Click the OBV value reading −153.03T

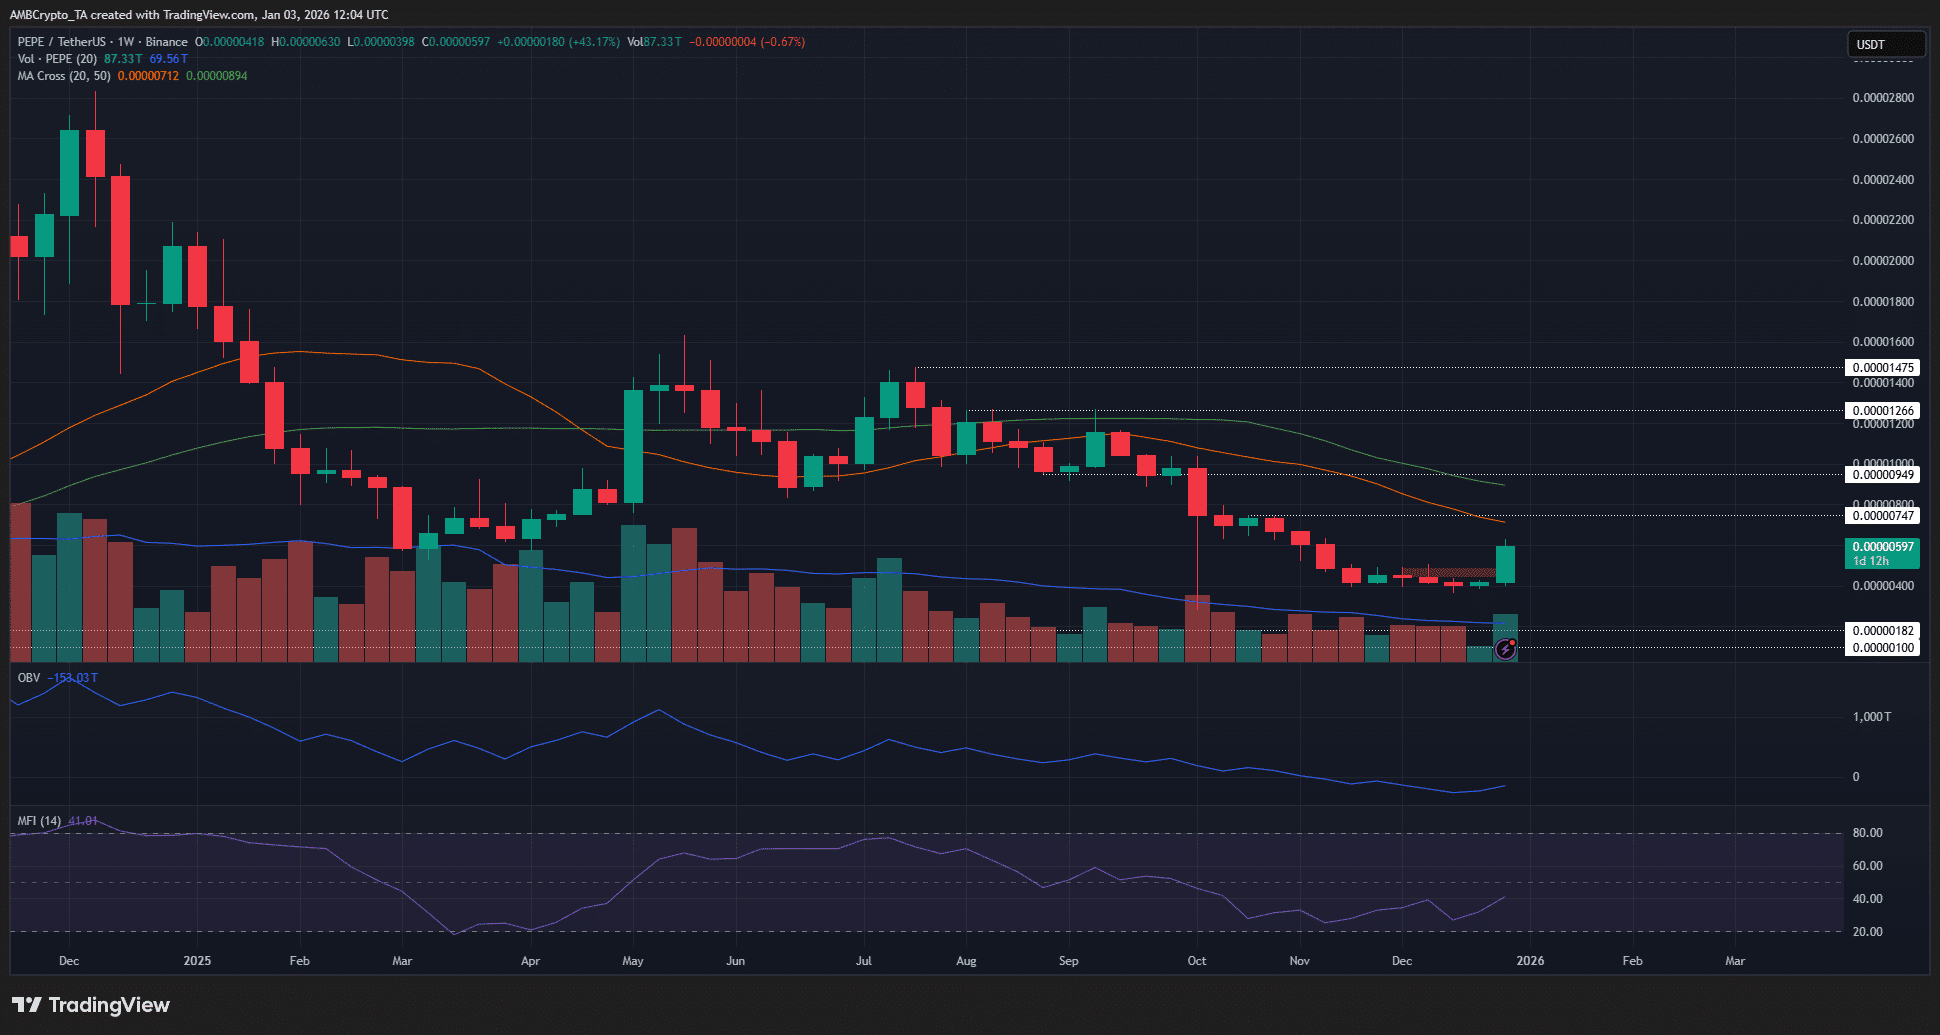pyautogui.click(x=72, y=677)
